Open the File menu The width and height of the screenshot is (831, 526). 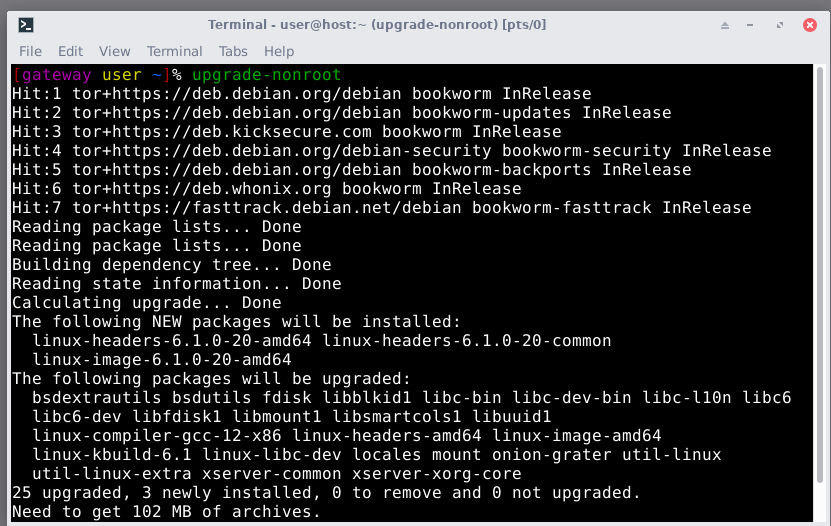point(30,51)
